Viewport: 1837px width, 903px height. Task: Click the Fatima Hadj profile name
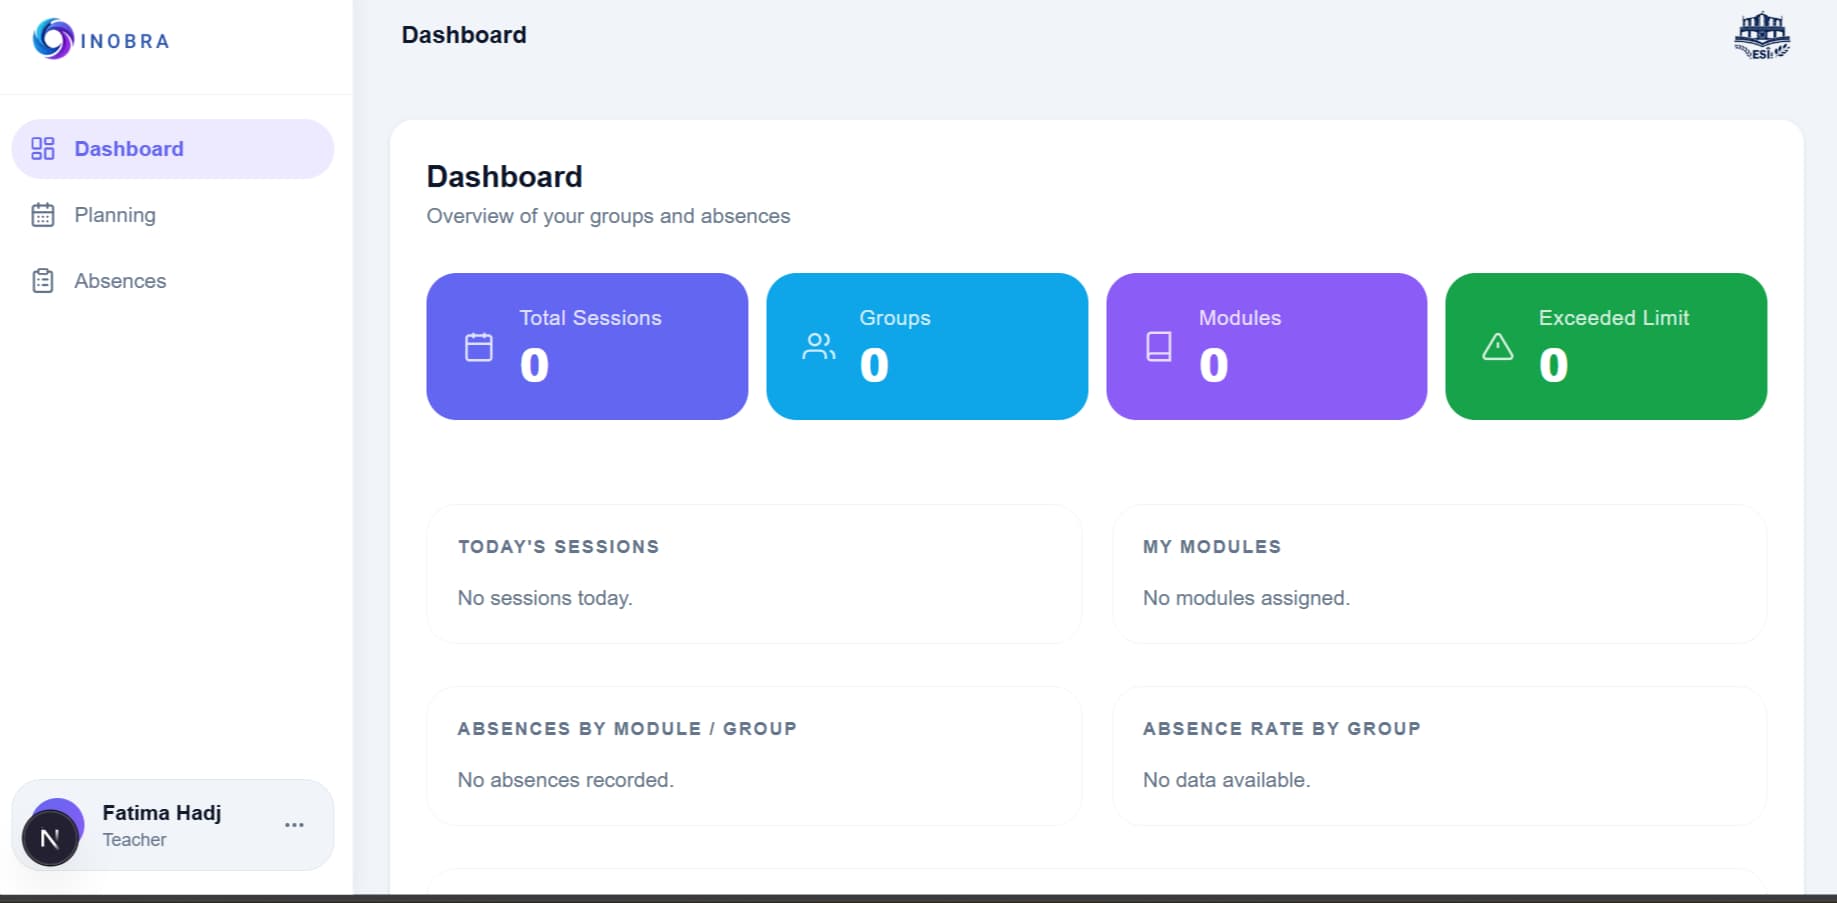pos(162,813)
